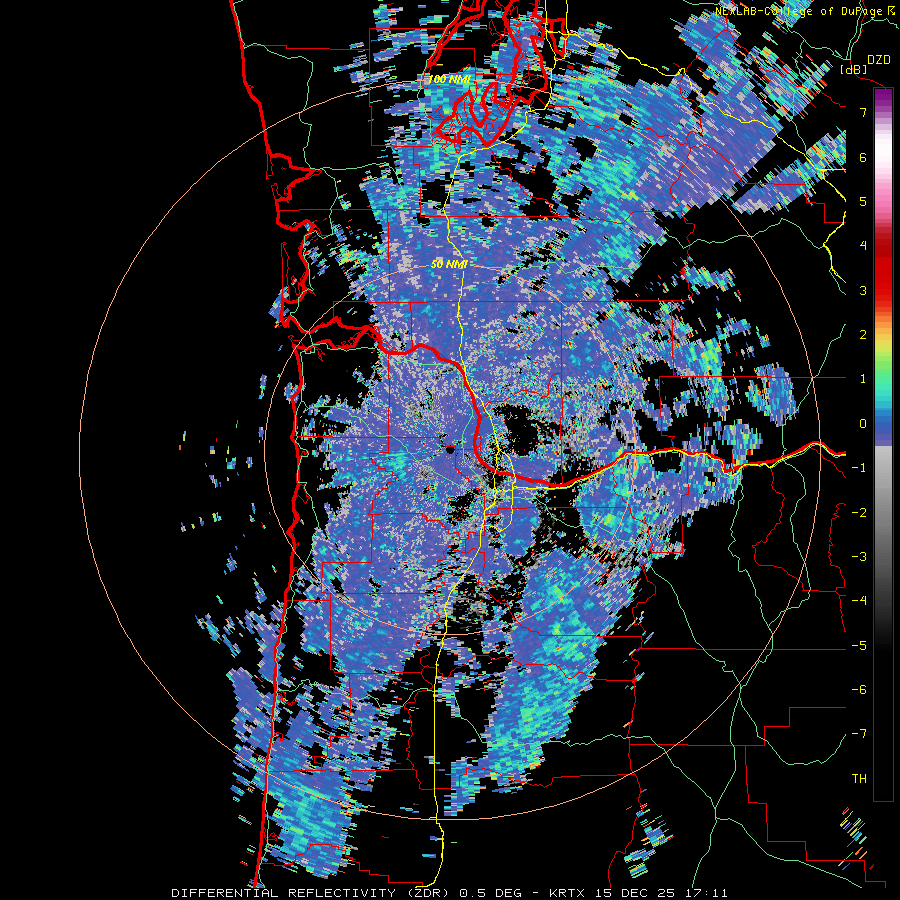Click the "DZD" legend title

point(878,59)
